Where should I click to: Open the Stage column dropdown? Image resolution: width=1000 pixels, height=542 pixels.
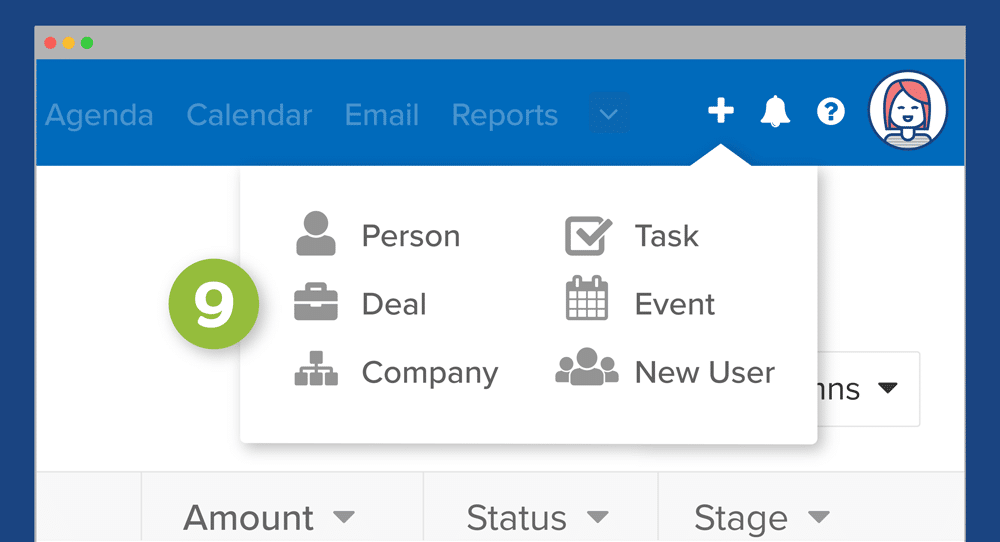[818, 518]
